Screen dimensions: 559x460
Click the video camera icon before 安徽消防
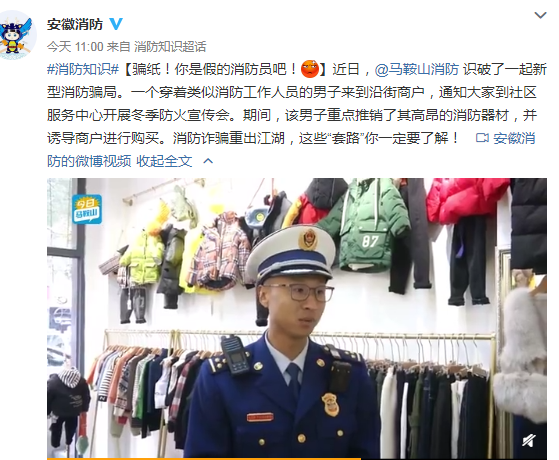(x=482, y=138)
